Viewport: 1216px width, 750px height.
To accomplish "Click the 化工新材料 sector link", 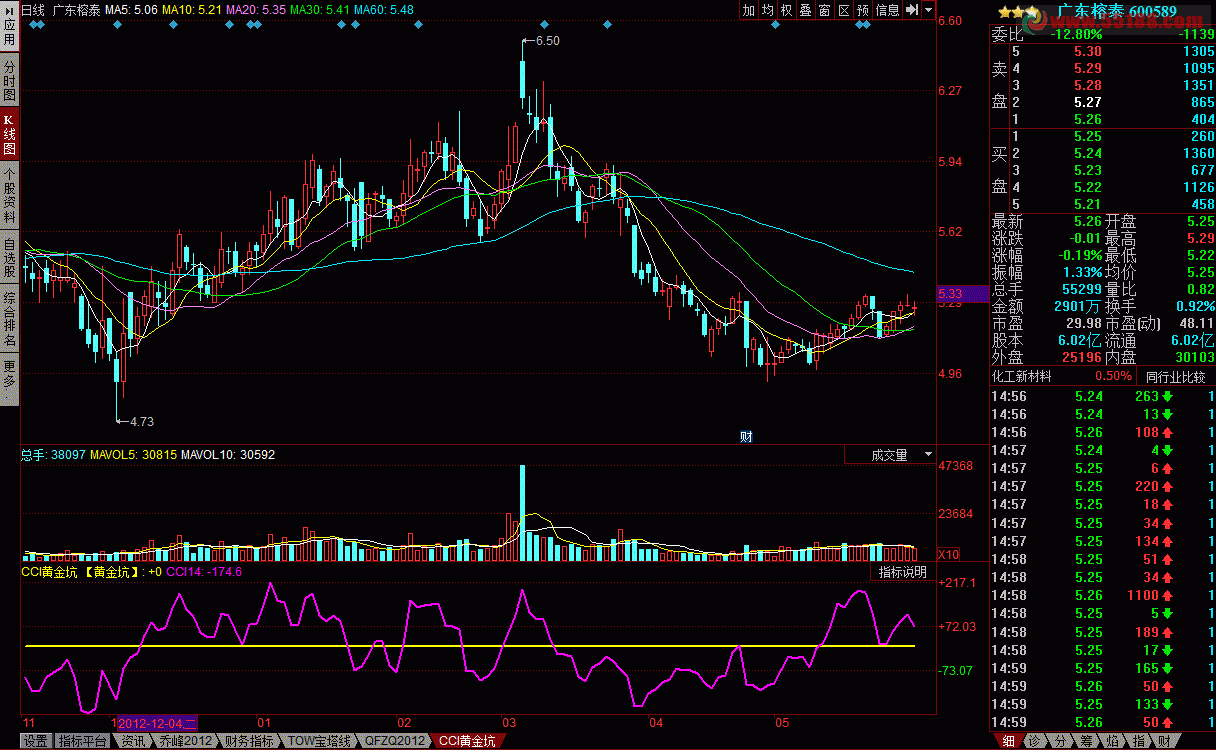I will [x=1022, y=376].
